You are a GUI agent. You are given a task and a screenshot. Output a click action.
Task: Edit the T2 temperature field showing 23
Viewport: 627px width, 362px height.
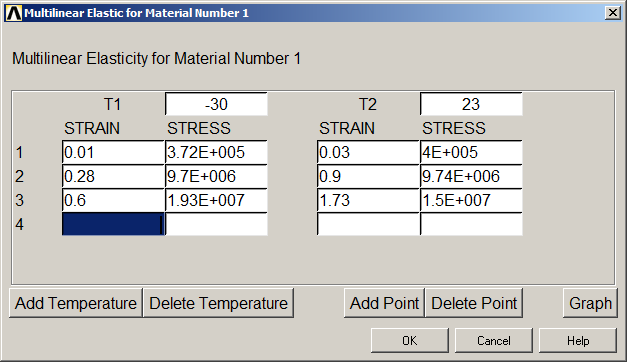coord(471,104)
